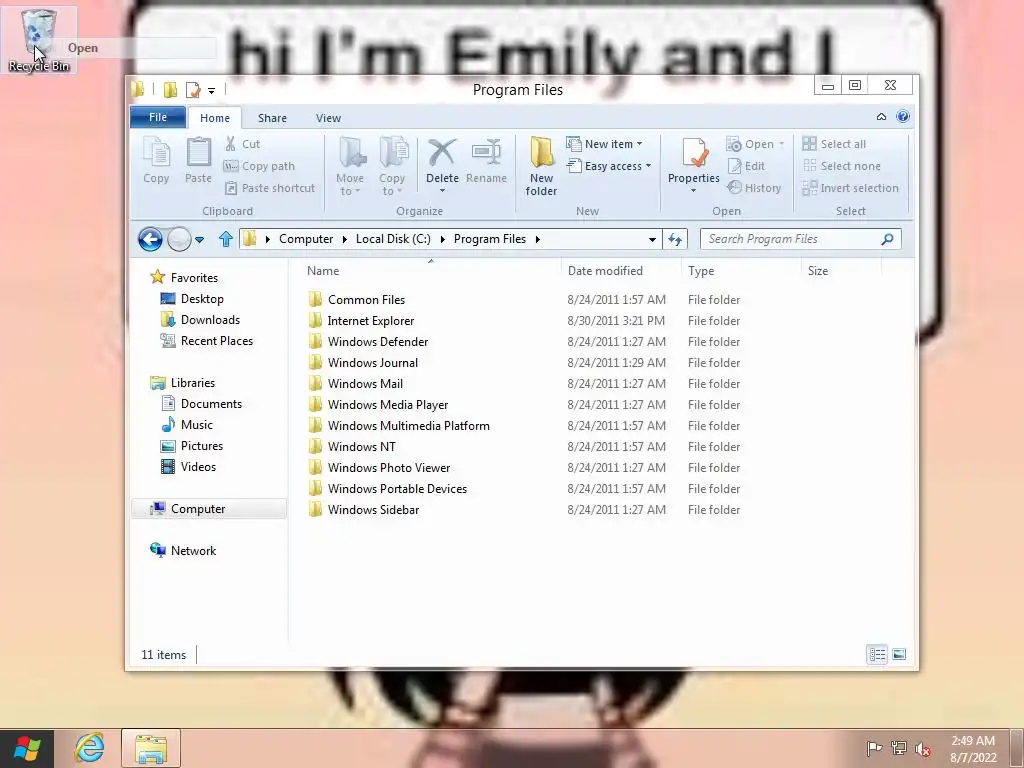Screen dimensions: 1024x768
Task: Open the Move to menu
Action: click(x=350, y=167)
